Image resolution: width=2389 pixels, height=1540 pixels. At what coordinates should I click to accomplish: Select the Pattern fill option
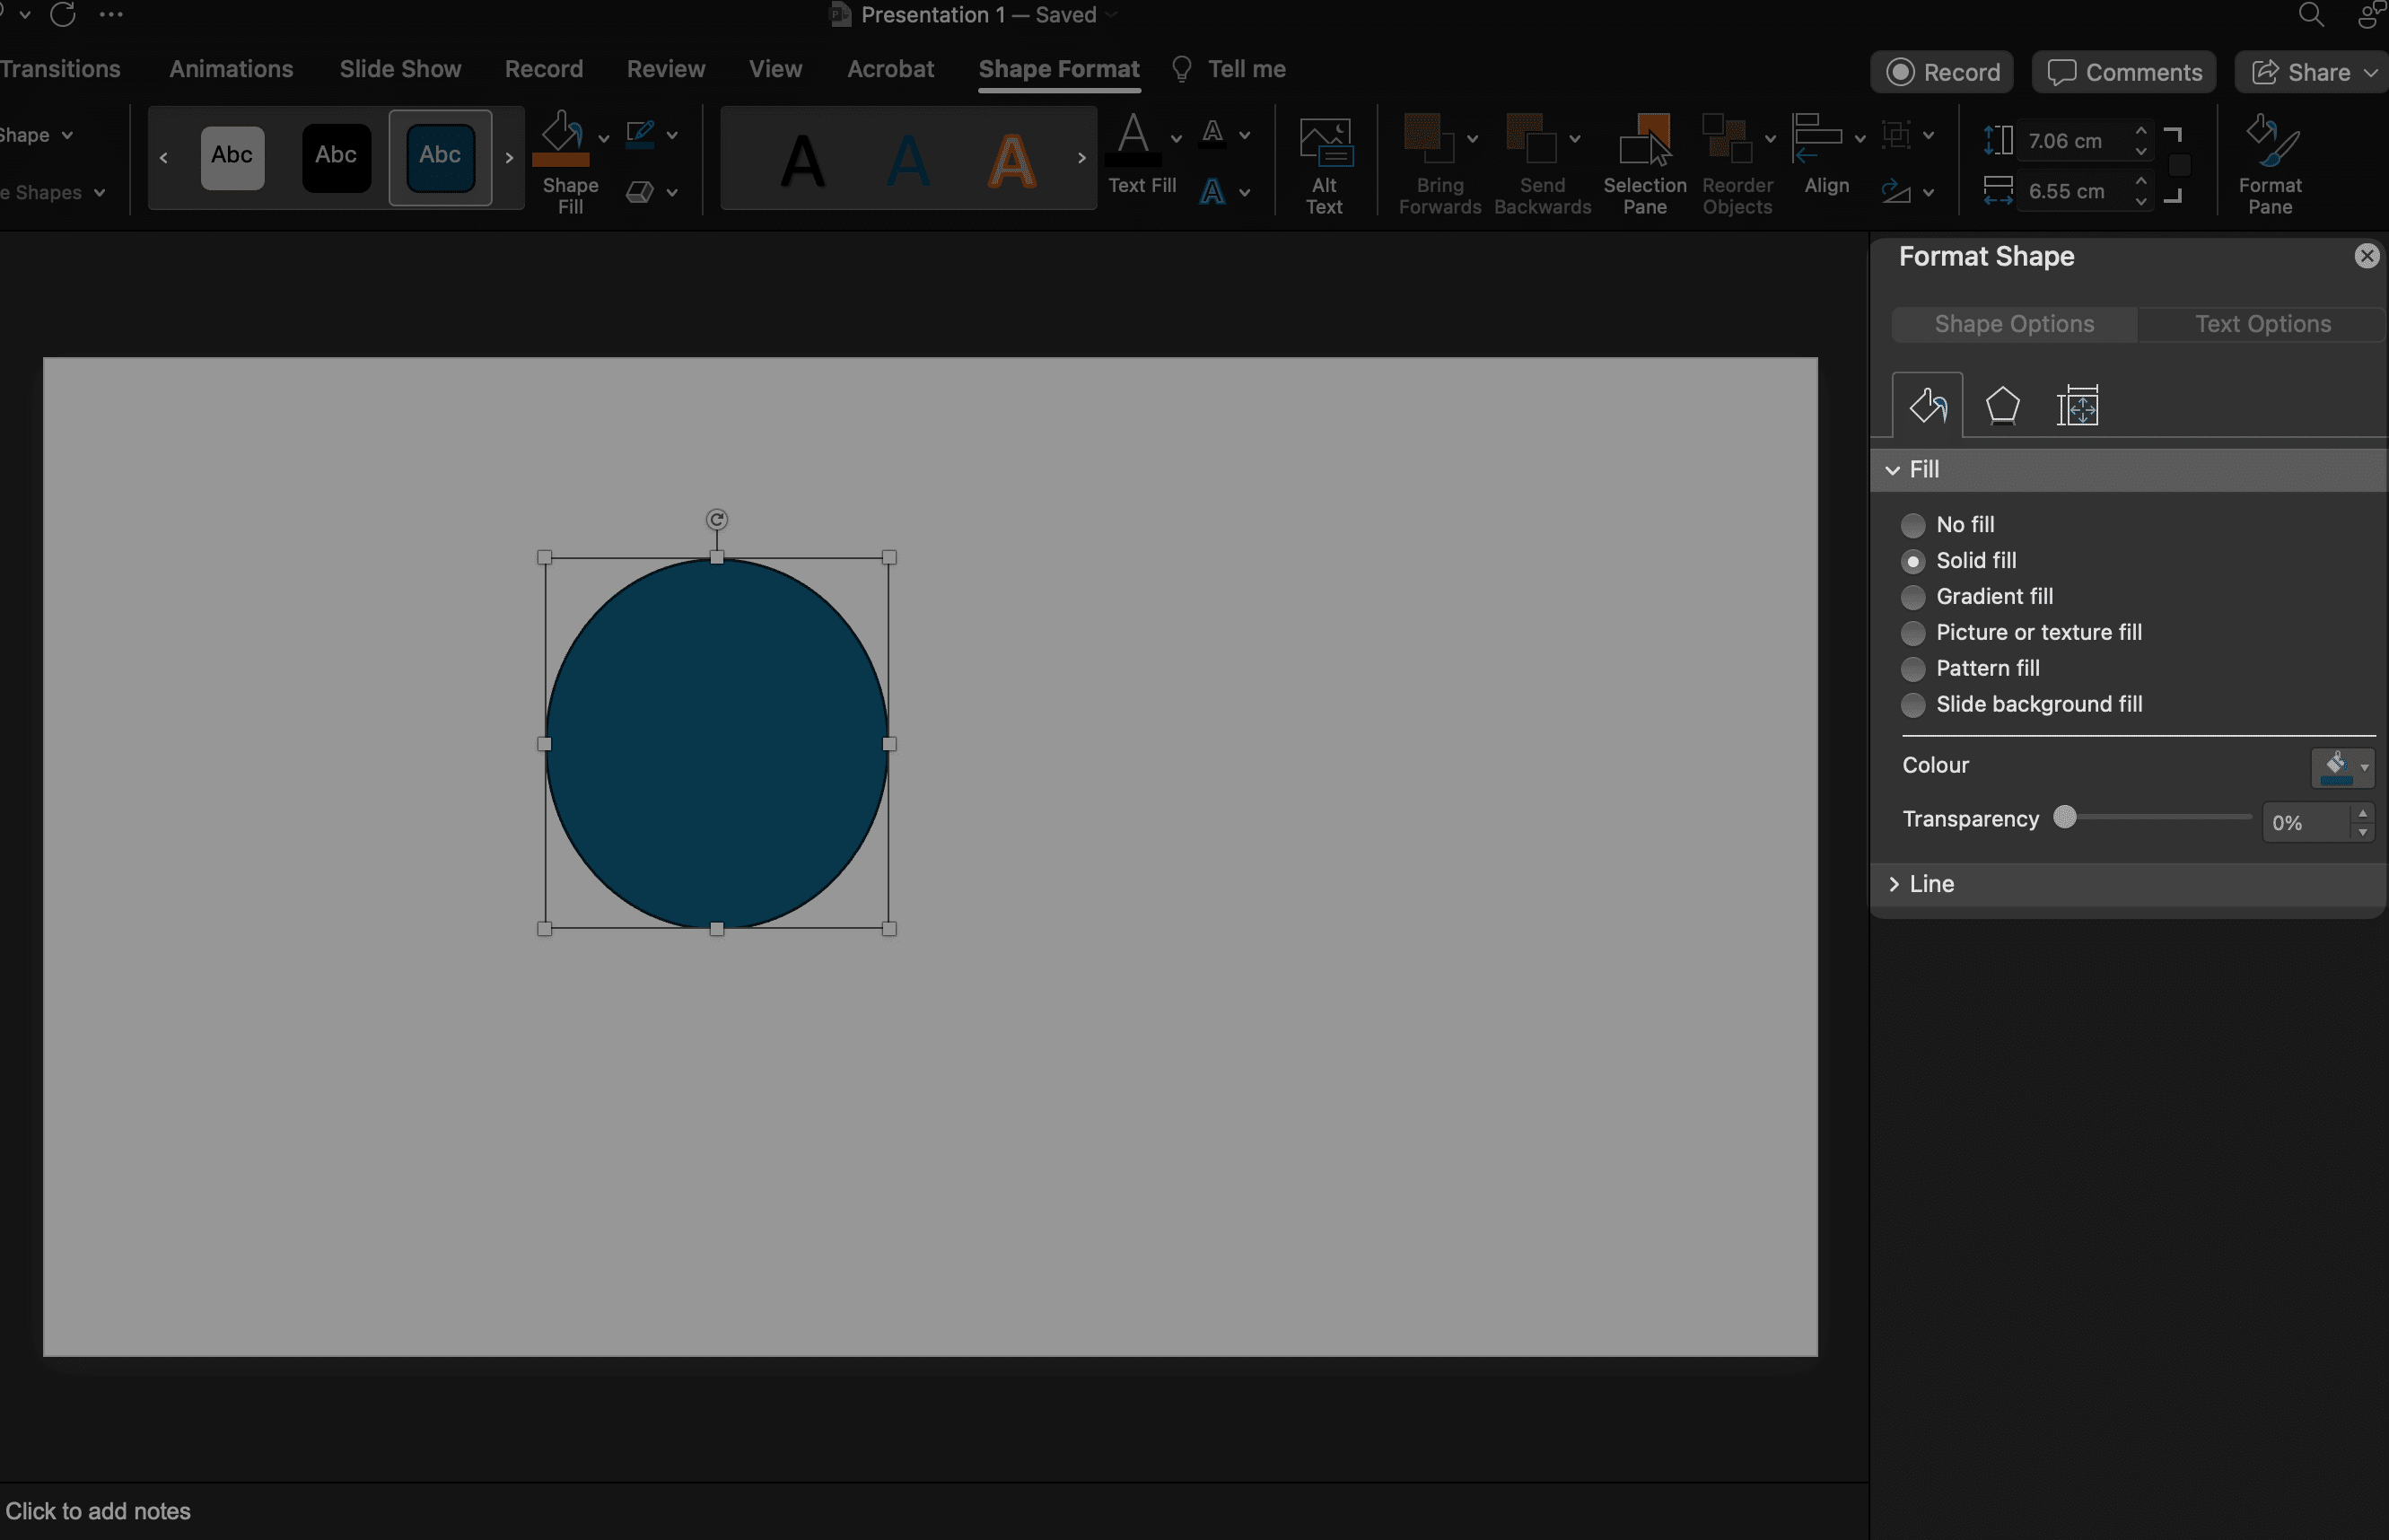[1913, 669]
